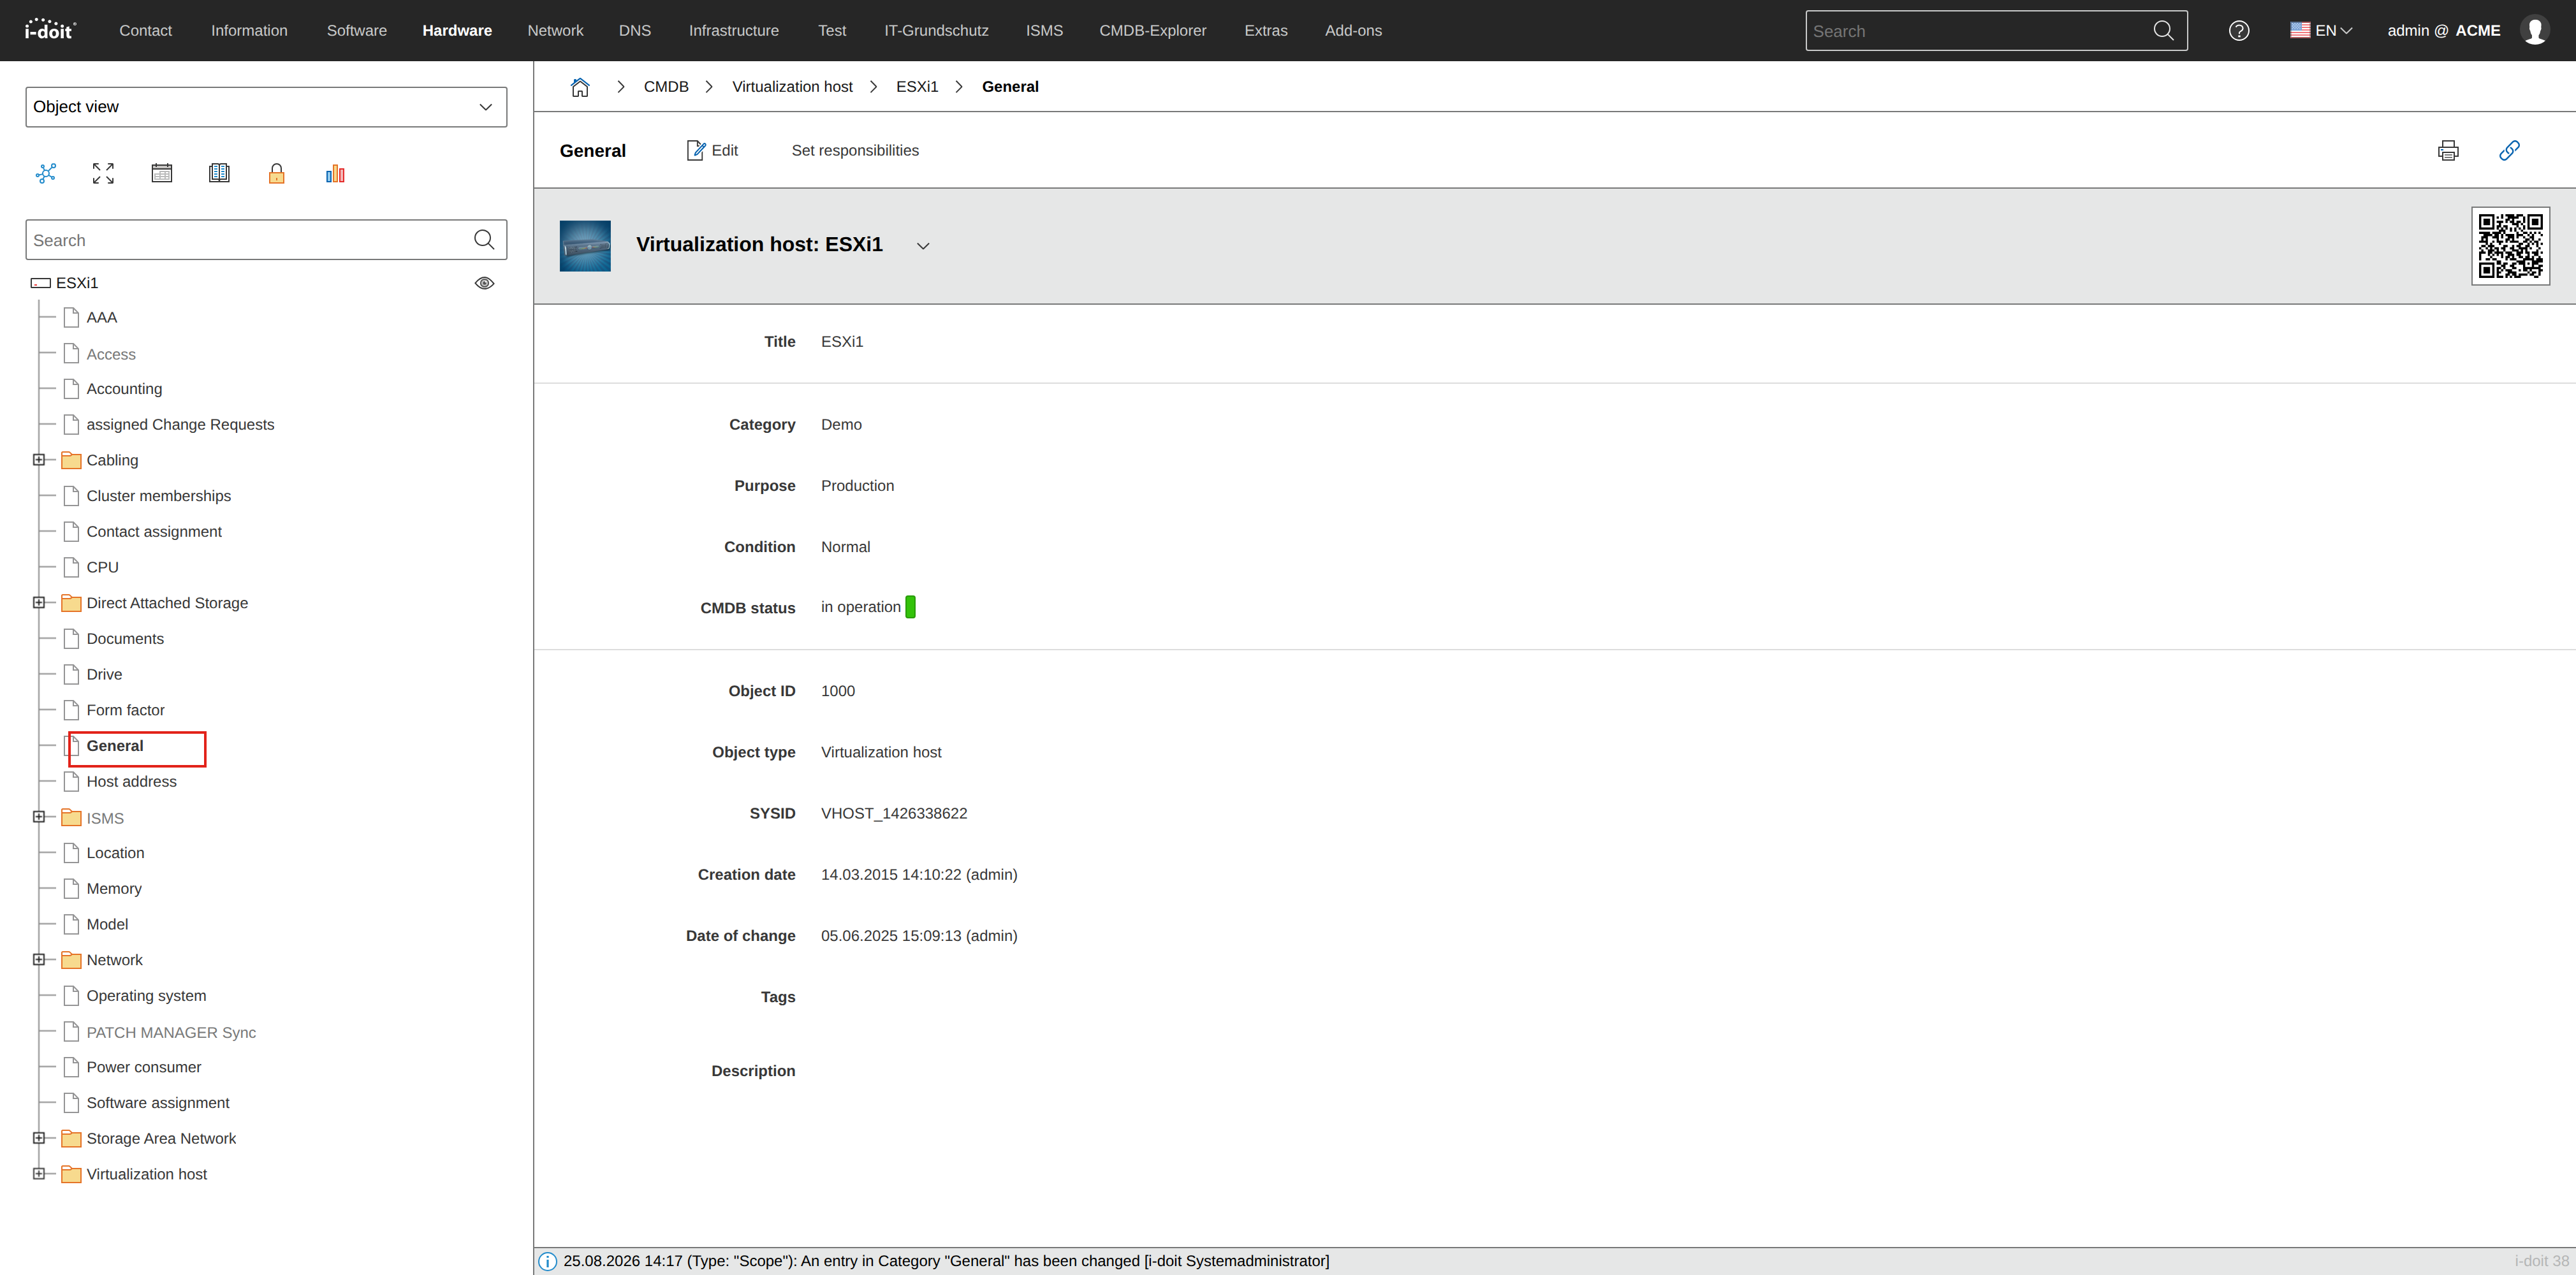
Task: Open the calendar icon in sidebar toolbar
Action: click(x=161, y=173)
